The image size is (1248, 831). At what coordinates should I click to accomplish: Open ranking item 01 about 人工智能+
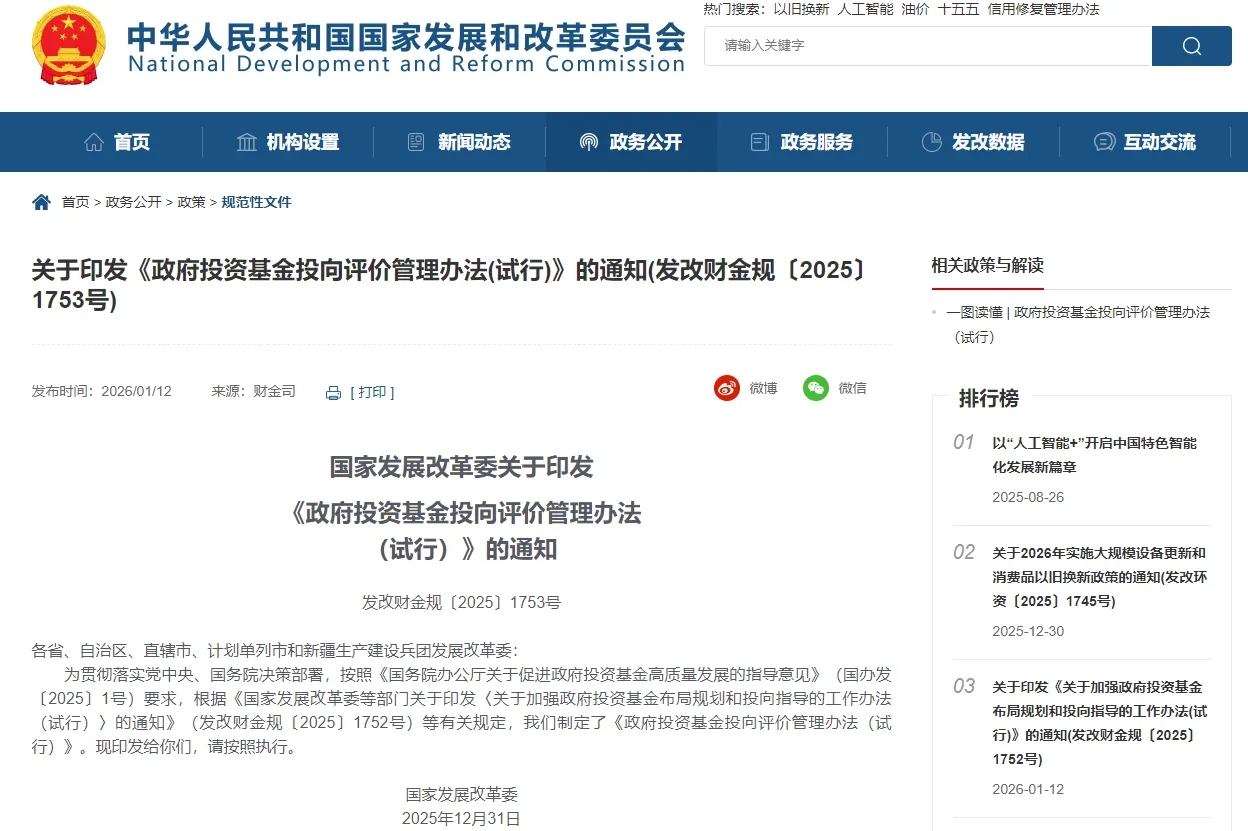(1094, 455)
